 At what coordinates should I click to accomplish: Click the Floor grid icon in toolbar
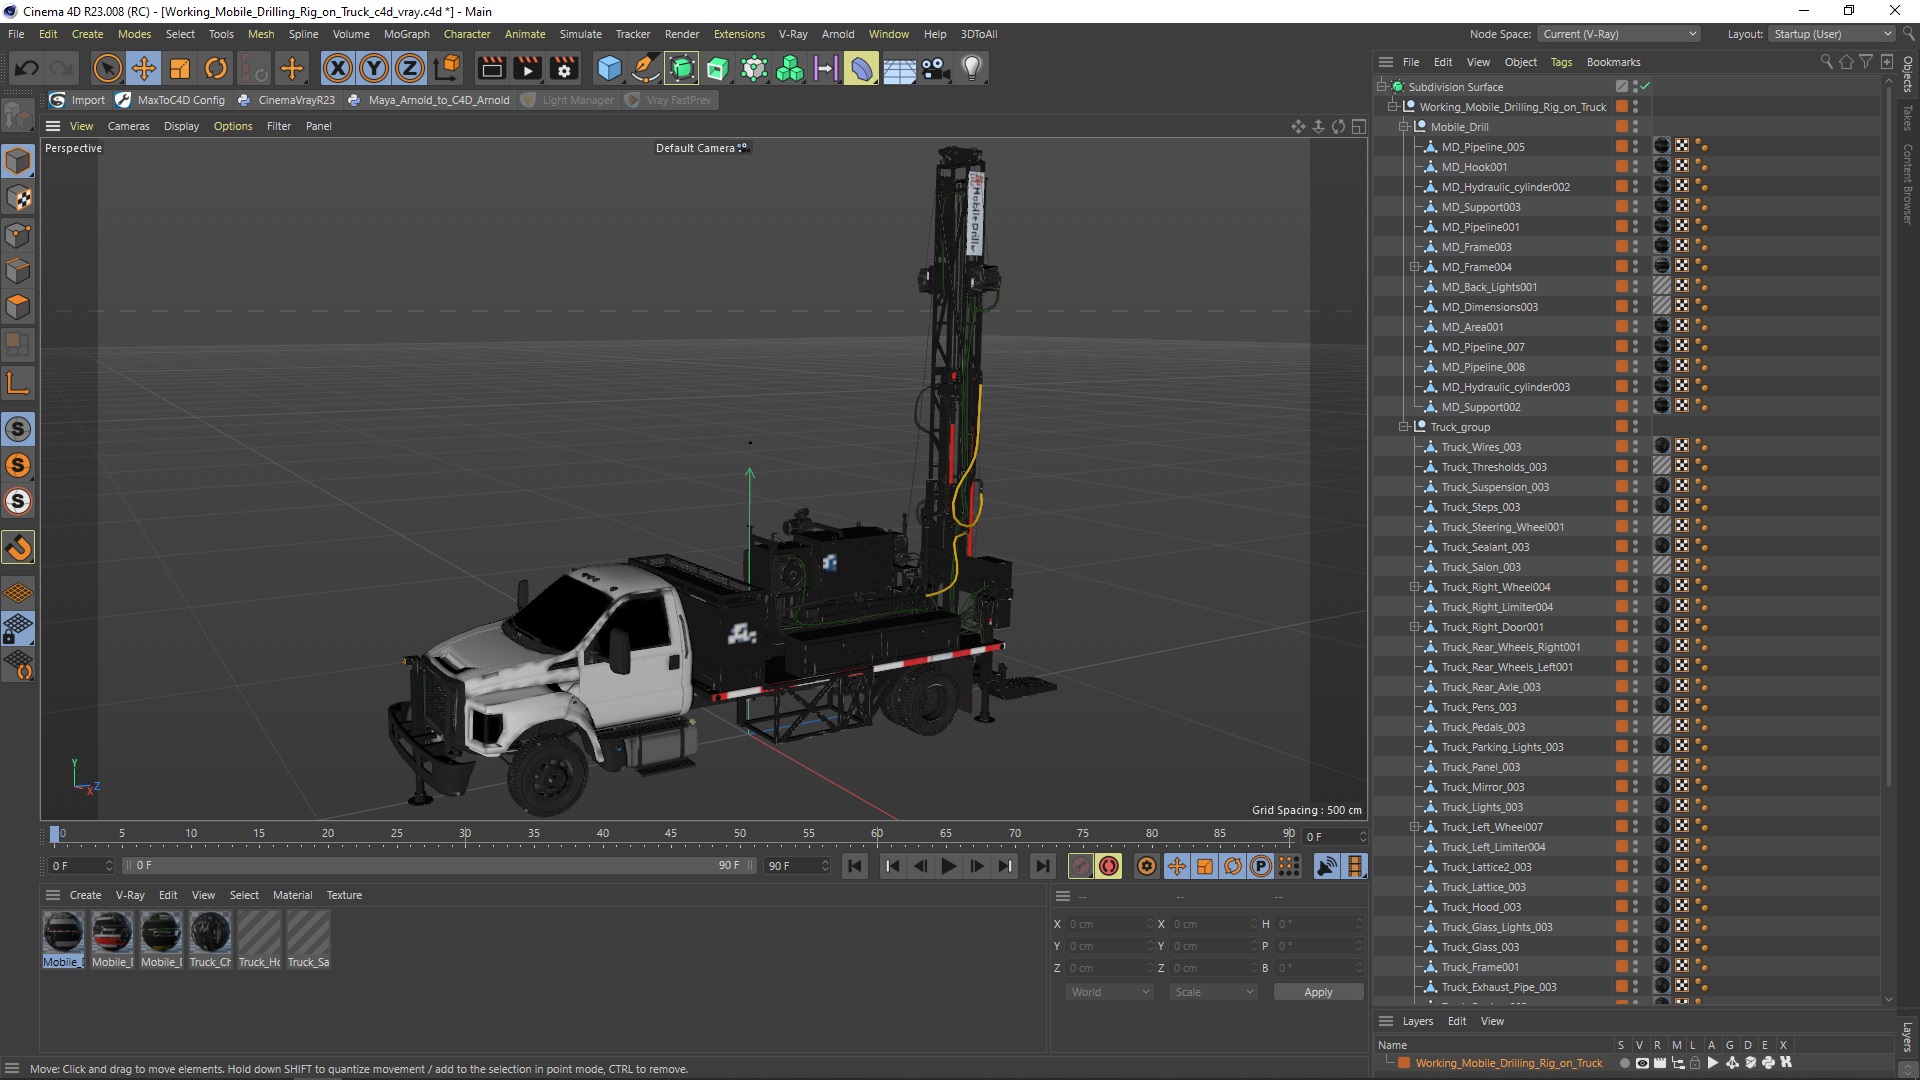coord(898,68)
